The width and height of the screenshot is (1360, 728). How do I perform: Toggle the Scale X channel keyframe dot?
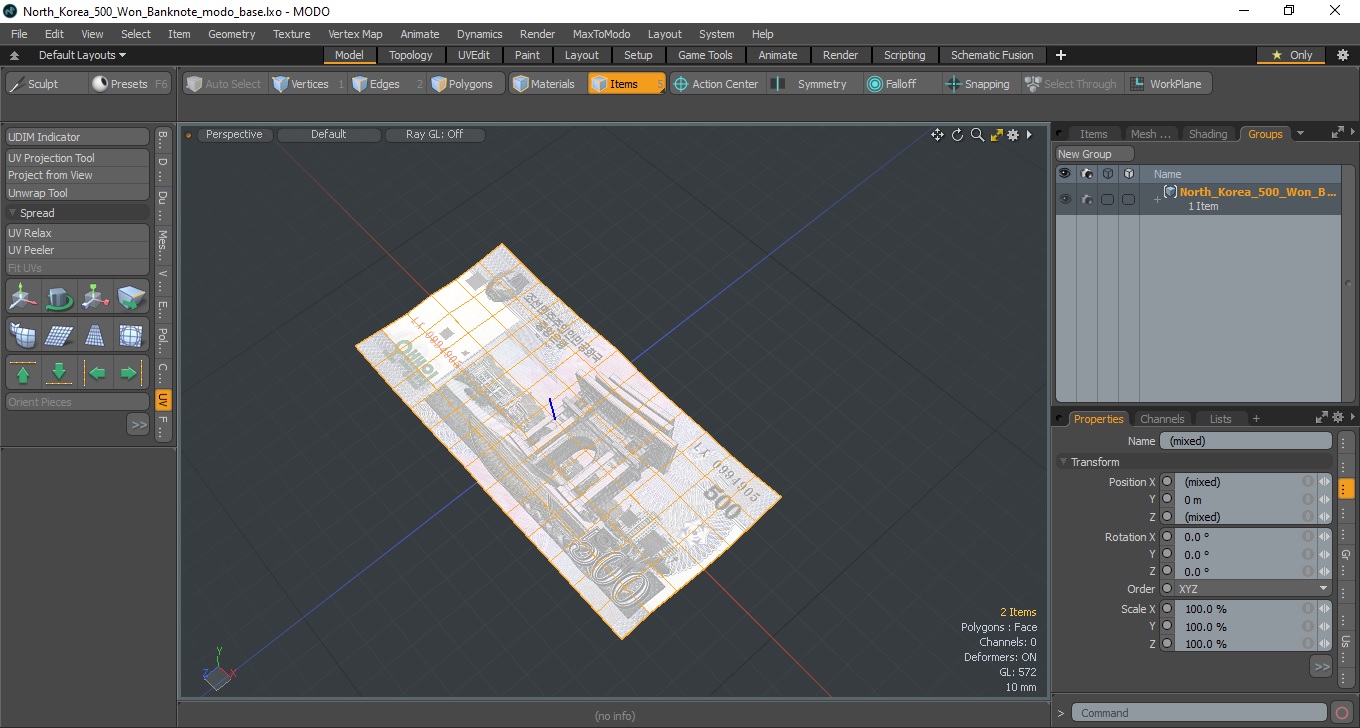point(1167,609)
